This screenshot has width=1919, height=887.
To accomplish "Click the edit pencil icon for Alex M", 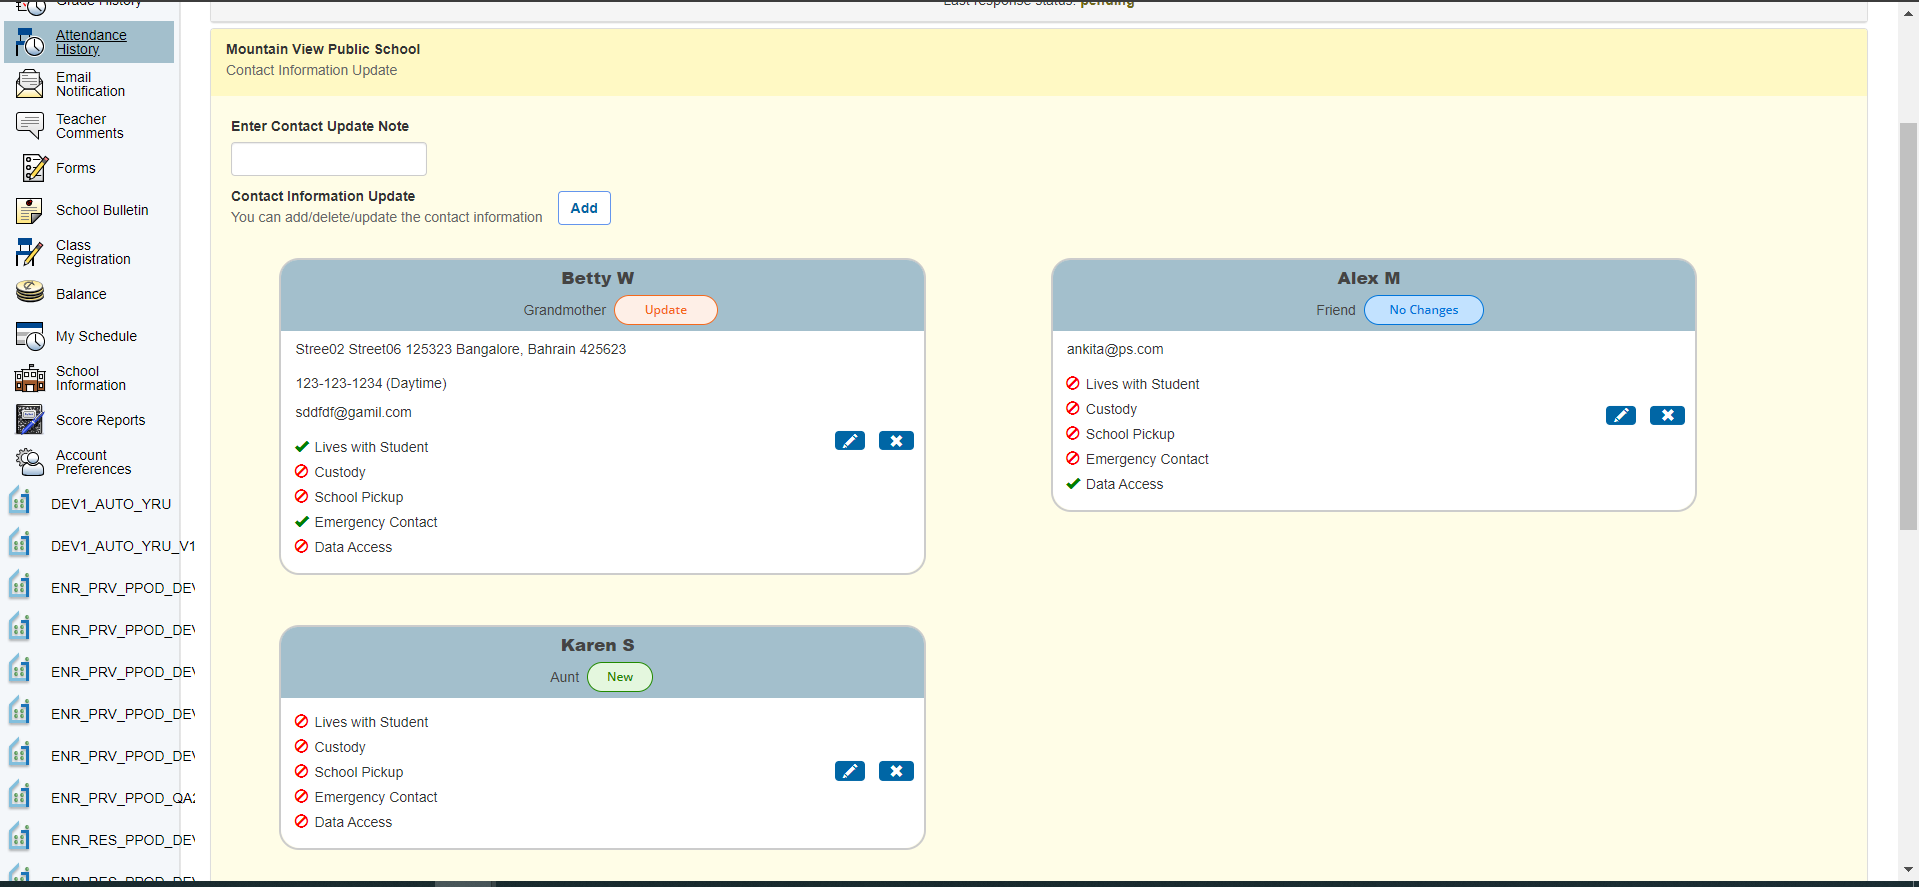I will (1620, 416).
